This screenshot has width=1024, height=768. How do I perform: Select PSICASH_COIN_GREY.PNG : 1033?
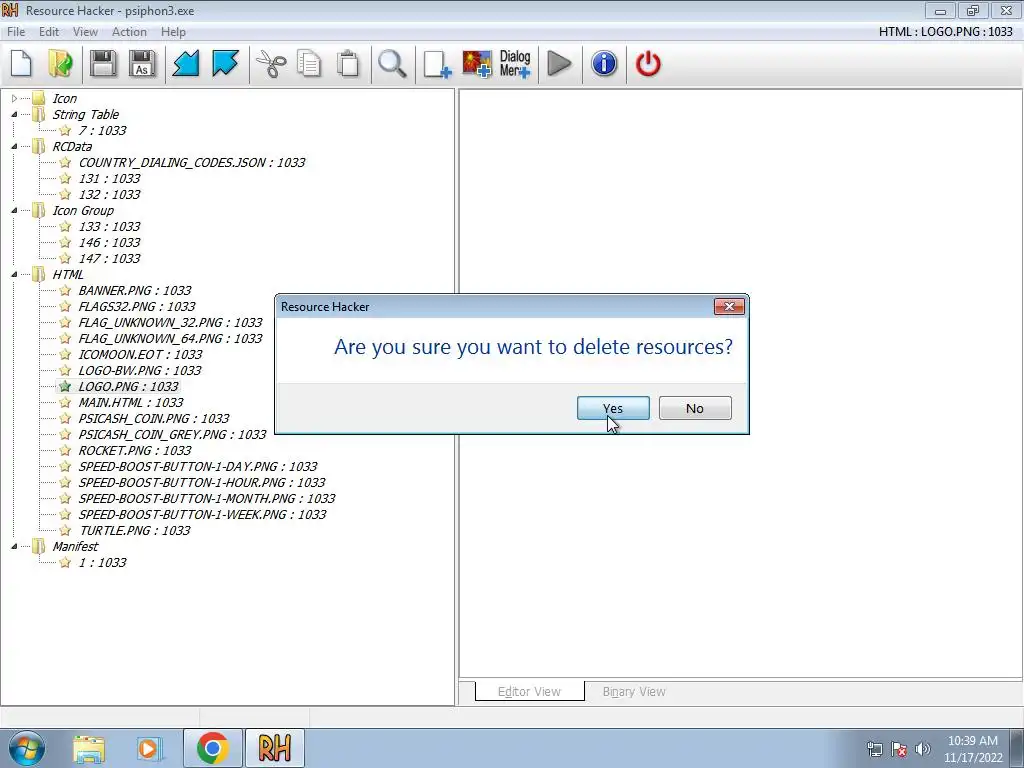(x=172, y=434)
